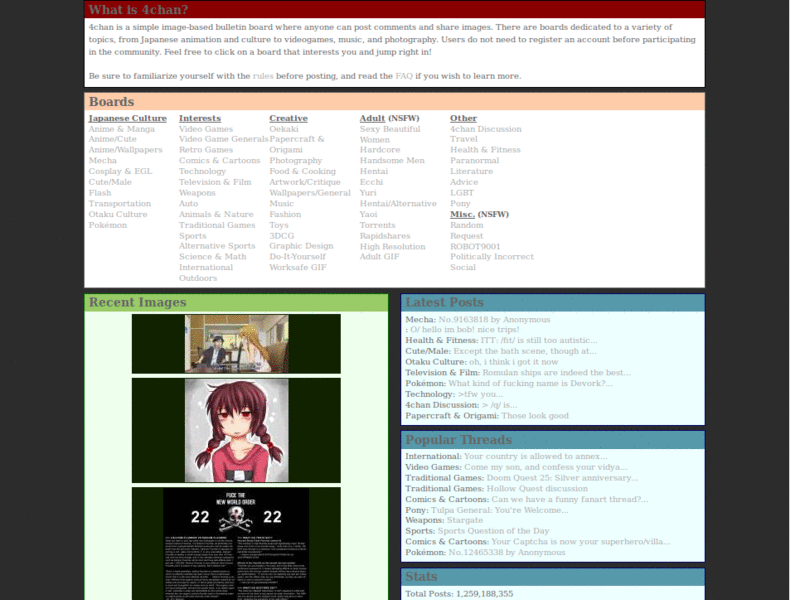Open the Travel board
Viewport: 800px width, 600px height.
click(464, 139)
